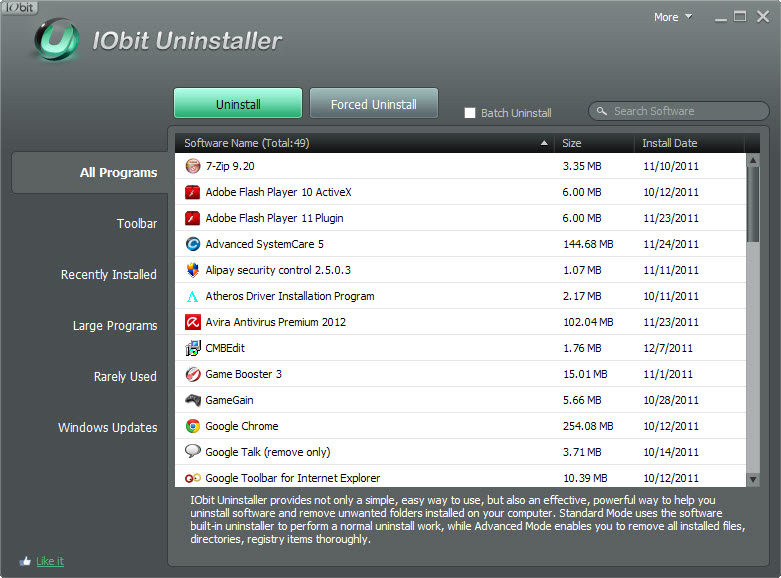Click the IObit Uninstaller green logo

click(56, 40)
